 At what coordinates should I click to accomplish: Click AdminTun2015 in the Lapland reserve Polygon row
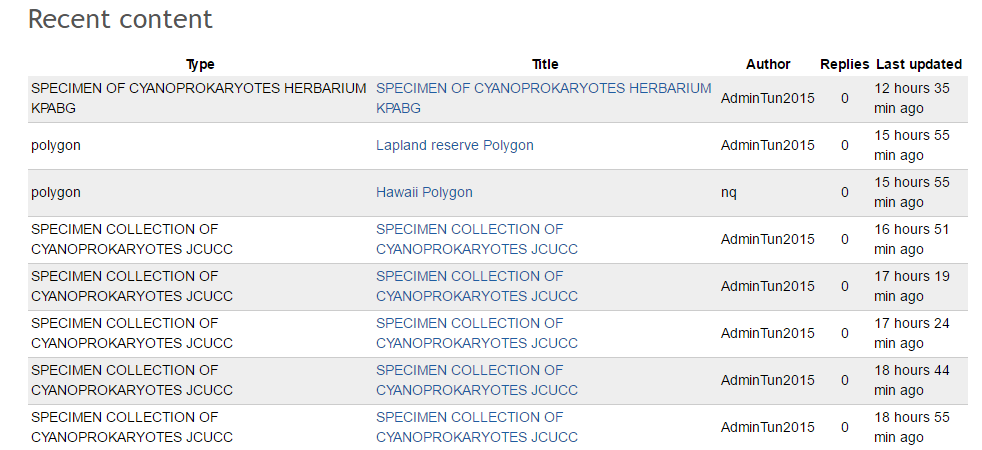pyautogui.click(x=767, y=145)
